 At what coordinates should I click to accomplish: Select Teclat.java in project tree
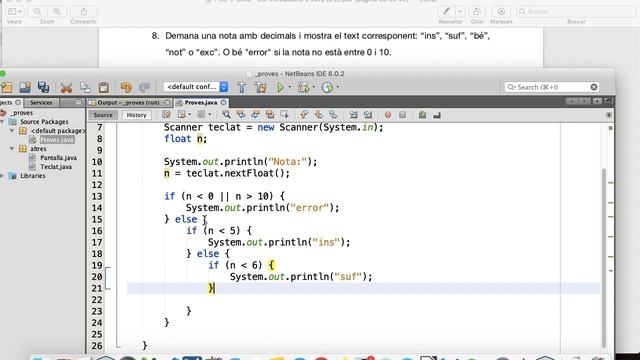pyautogui.click(x=56, y=167)
